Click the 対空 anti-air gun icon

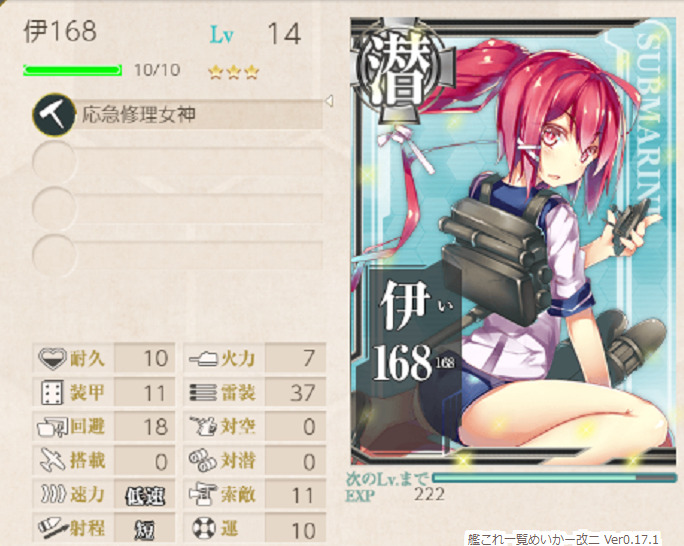pyautogui.click(x=203, y=426)
